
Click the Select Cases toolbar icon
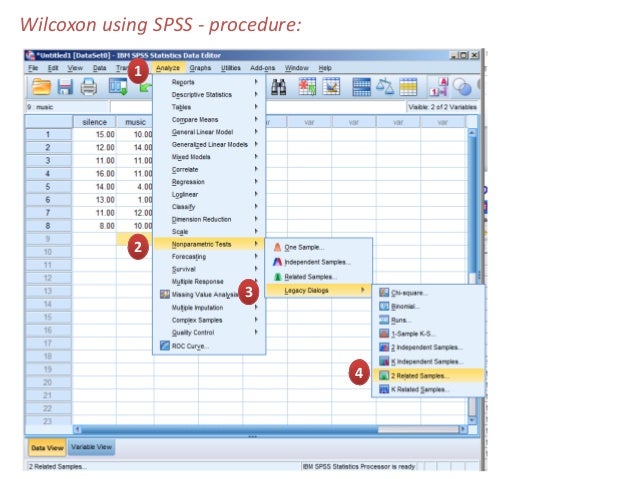[x=408, y=87]
